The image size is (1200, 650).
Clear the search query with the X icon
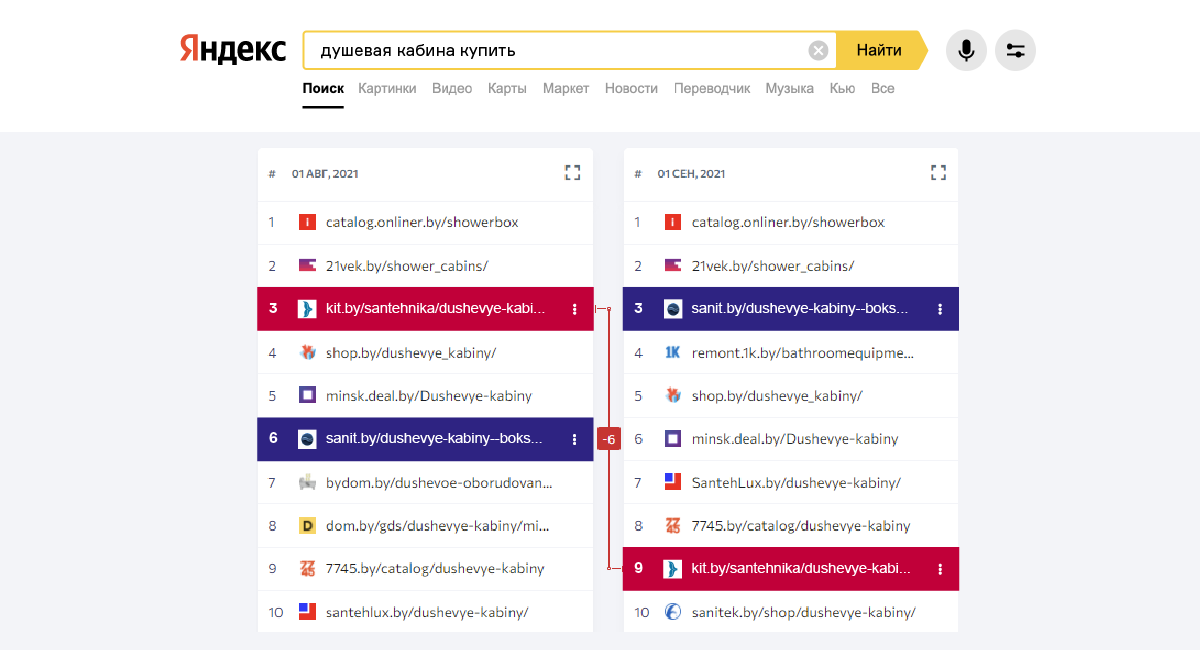point(818,50)
